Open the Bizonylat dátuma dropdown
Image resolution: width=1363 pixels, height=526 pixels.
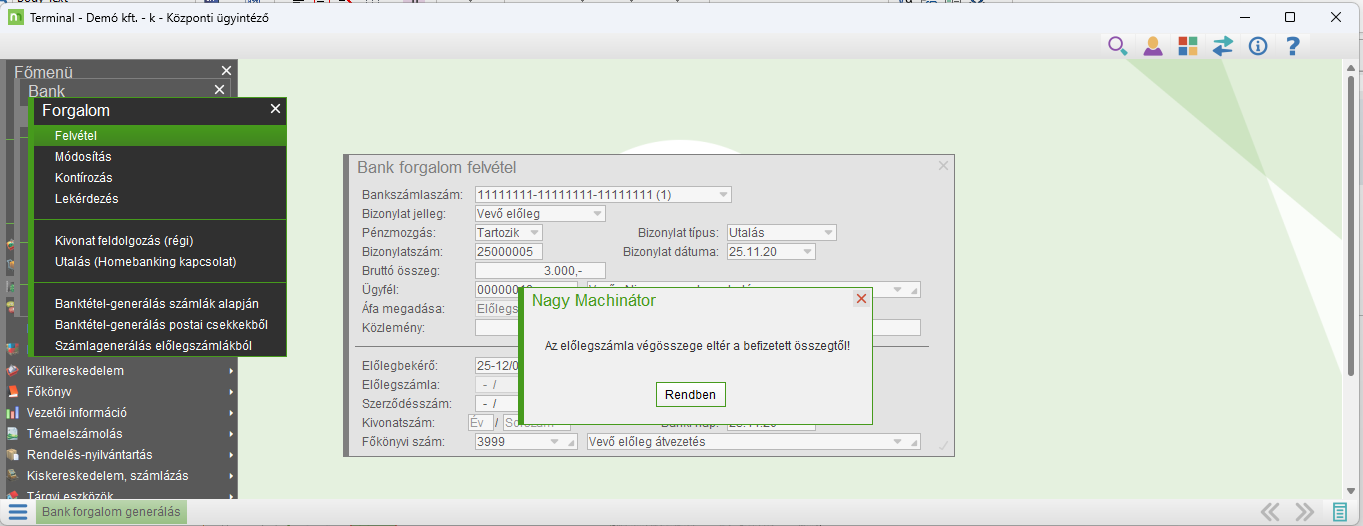click(x=808, y=251)
